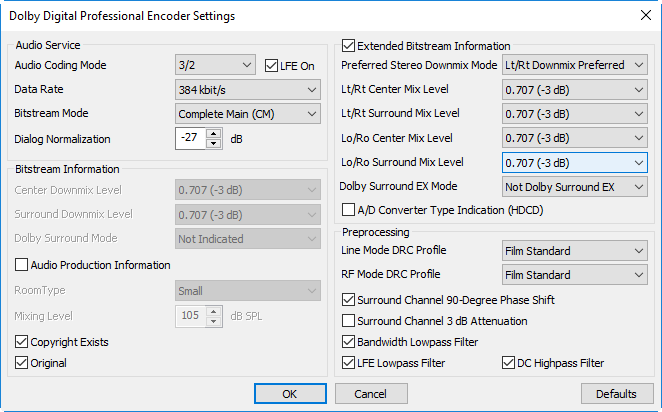Screen dimensions: 662x412
Task: Close the Dolby Digital Encoder Settings dialog
Action: 646,16
